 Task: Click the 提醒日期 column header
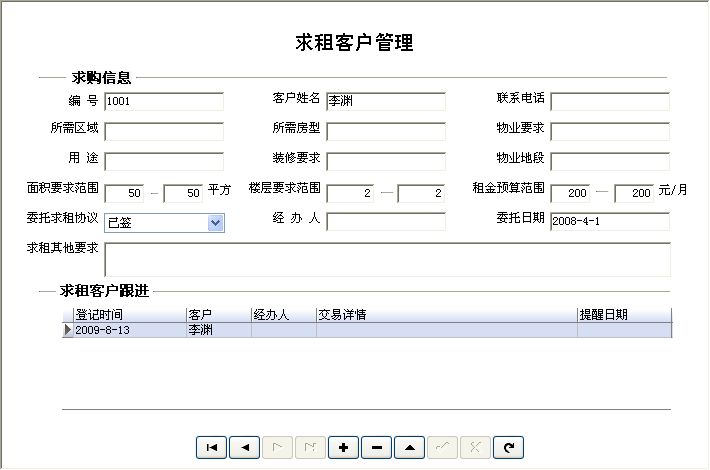click(x=625, y=315)
